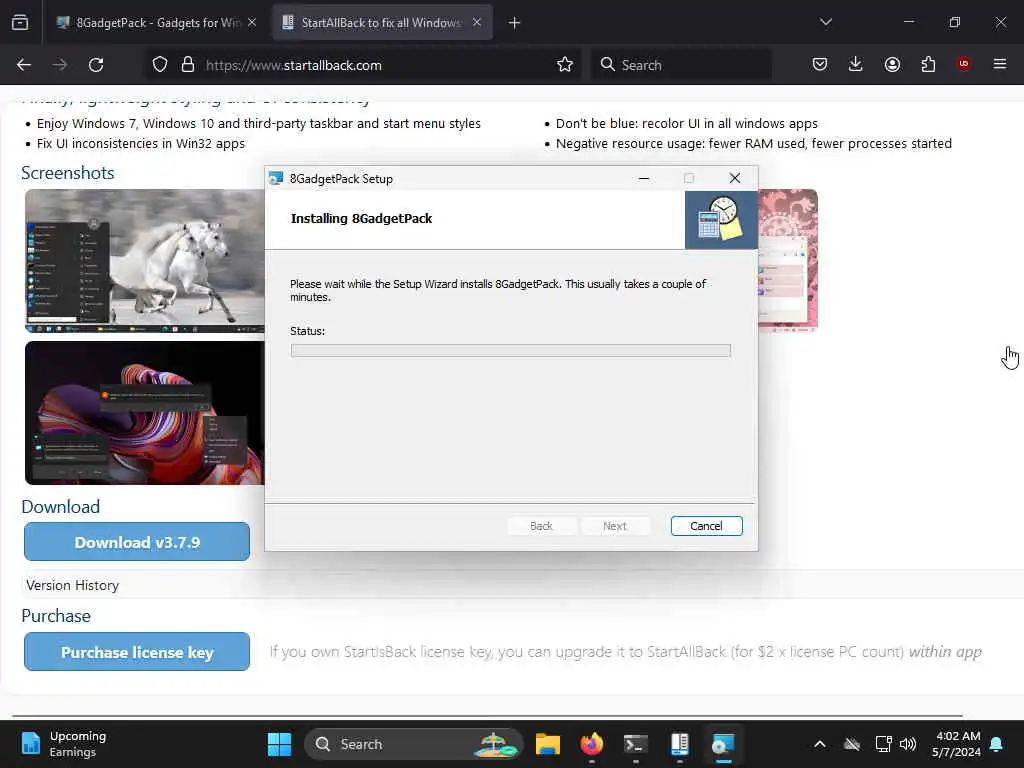Open the white horses screenshot thumbnail

coord(145,261)
